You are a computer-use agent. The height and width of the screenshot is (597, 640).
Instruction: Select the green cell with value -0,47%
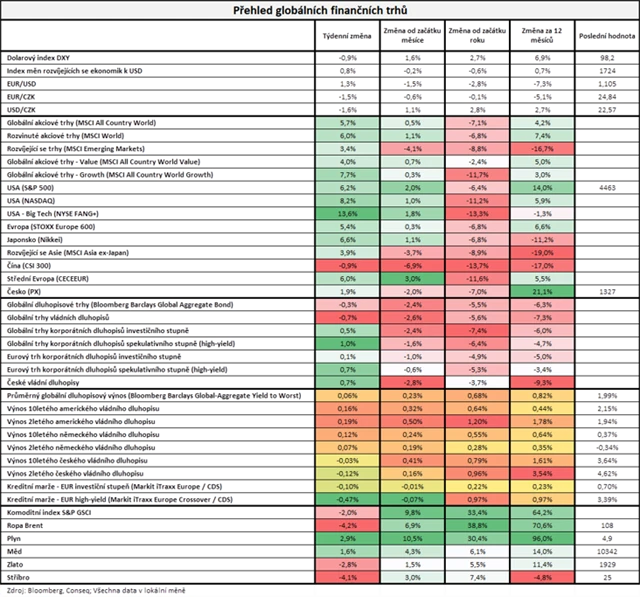(348, 499)
